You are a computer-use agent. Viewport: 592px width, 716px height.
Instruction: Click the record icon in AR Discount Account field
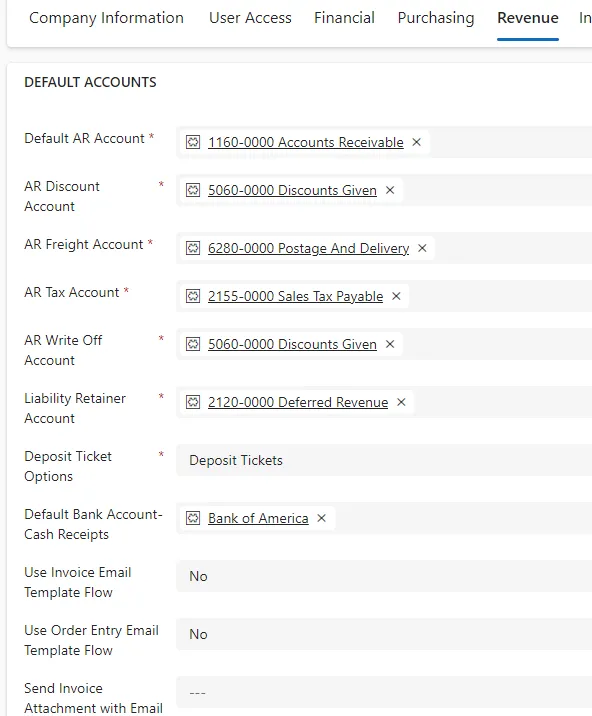click(x=193, y=190)
